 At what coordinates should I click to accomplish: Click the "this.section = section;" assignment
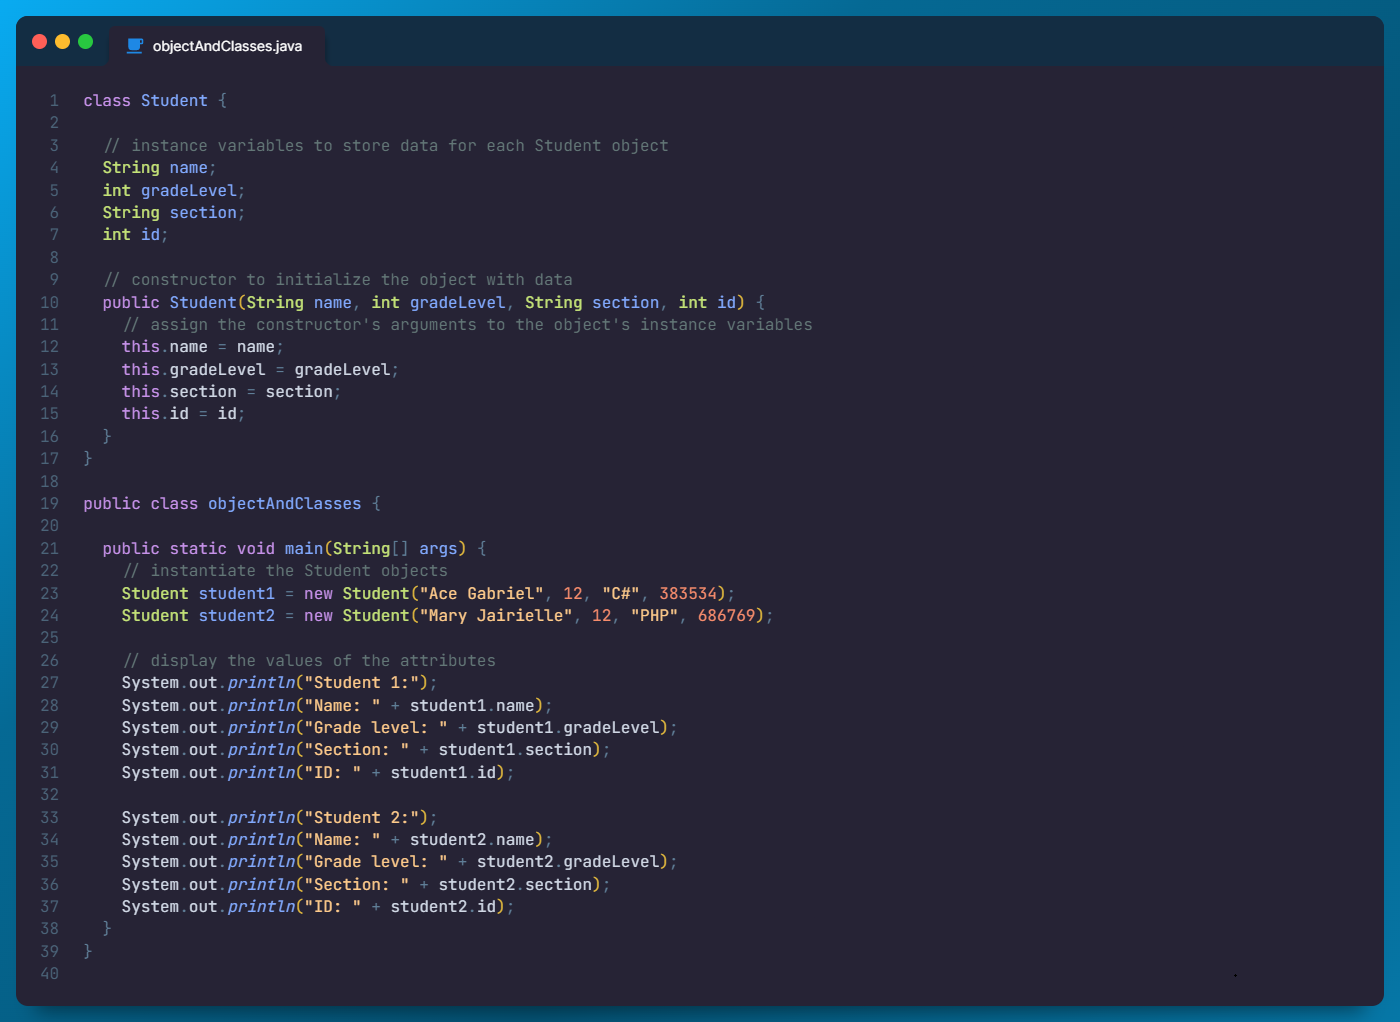point(231,392)
